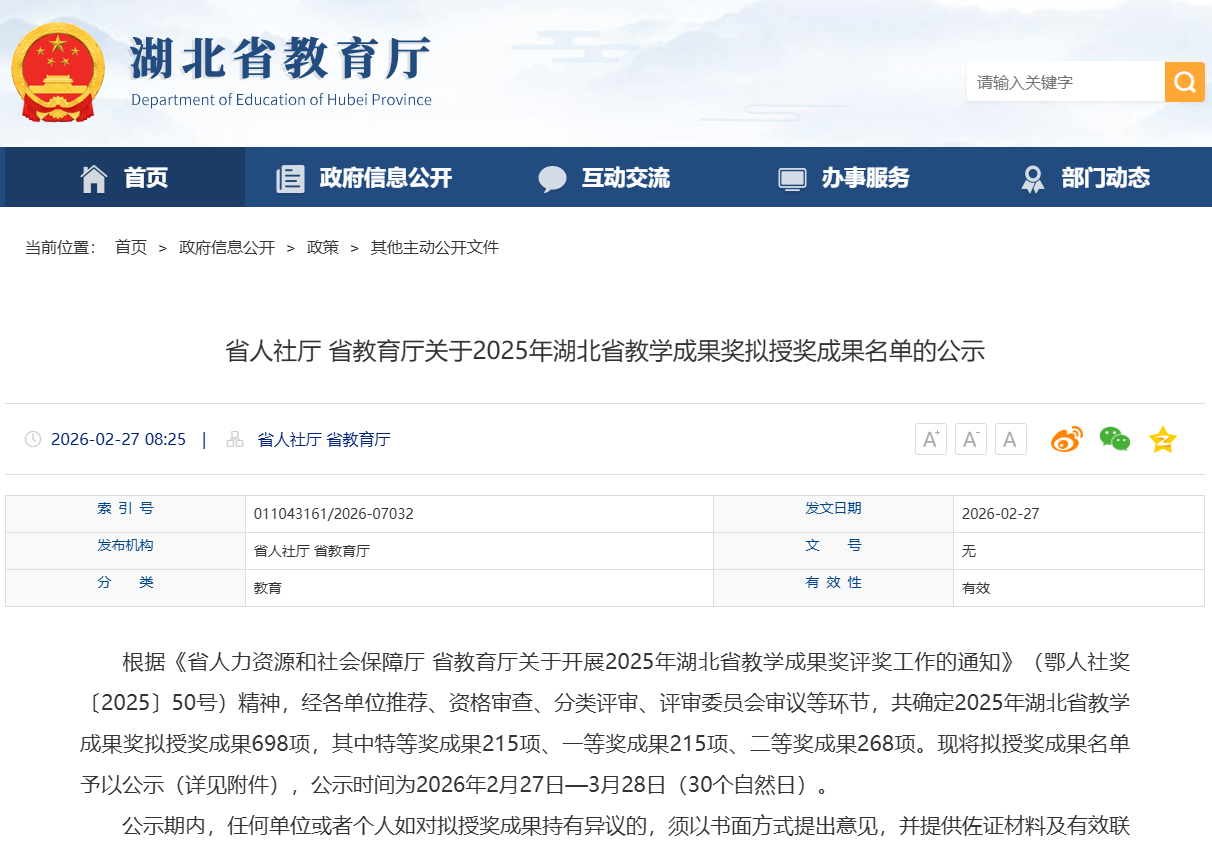Go to 首页 in the breadcrumb
The height and width of the screenshot is (853, 1212).
(131, 247)
